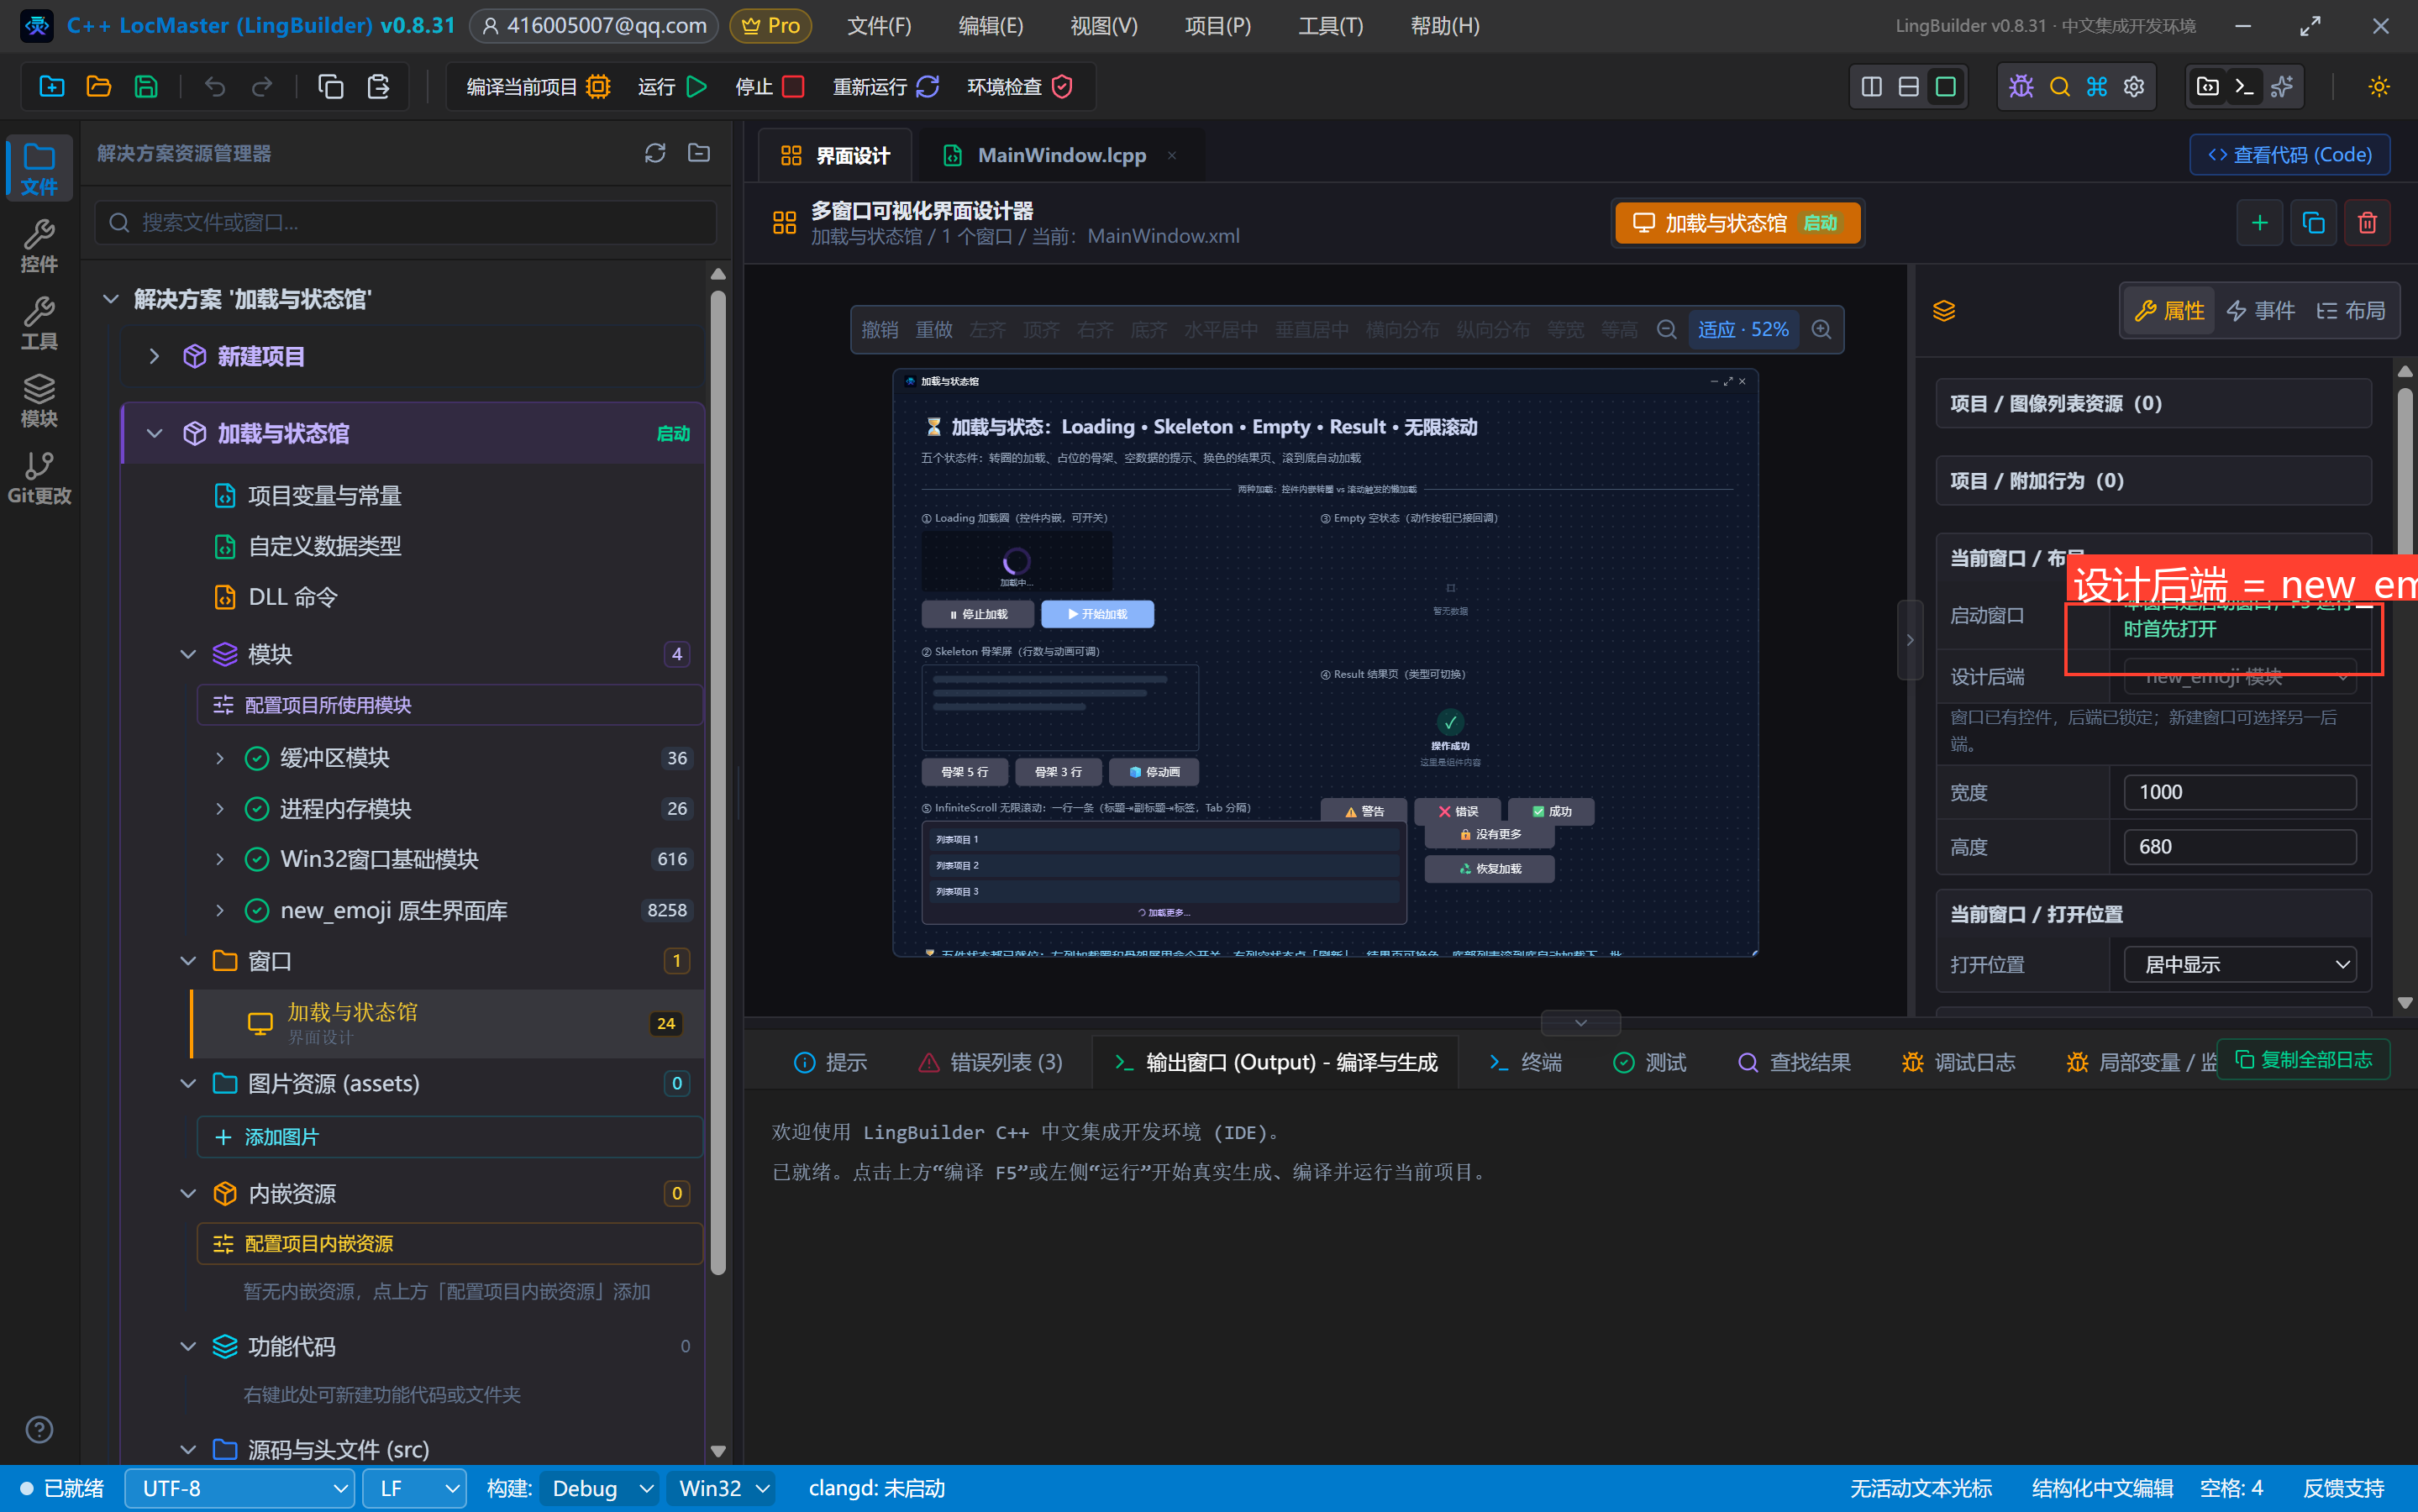Refresh the solution explorer
Viewport: 2418px width, 1512px height.
point(655,153)
